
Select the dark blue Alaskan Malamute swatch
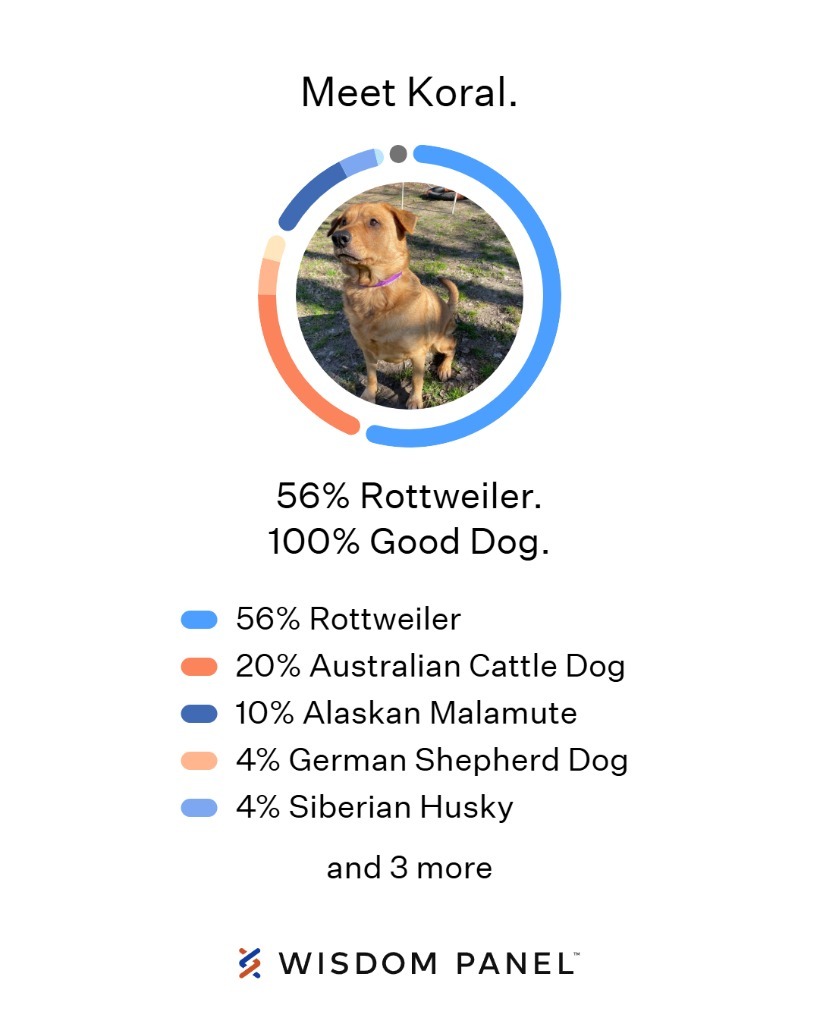click(x=199, y=713)
